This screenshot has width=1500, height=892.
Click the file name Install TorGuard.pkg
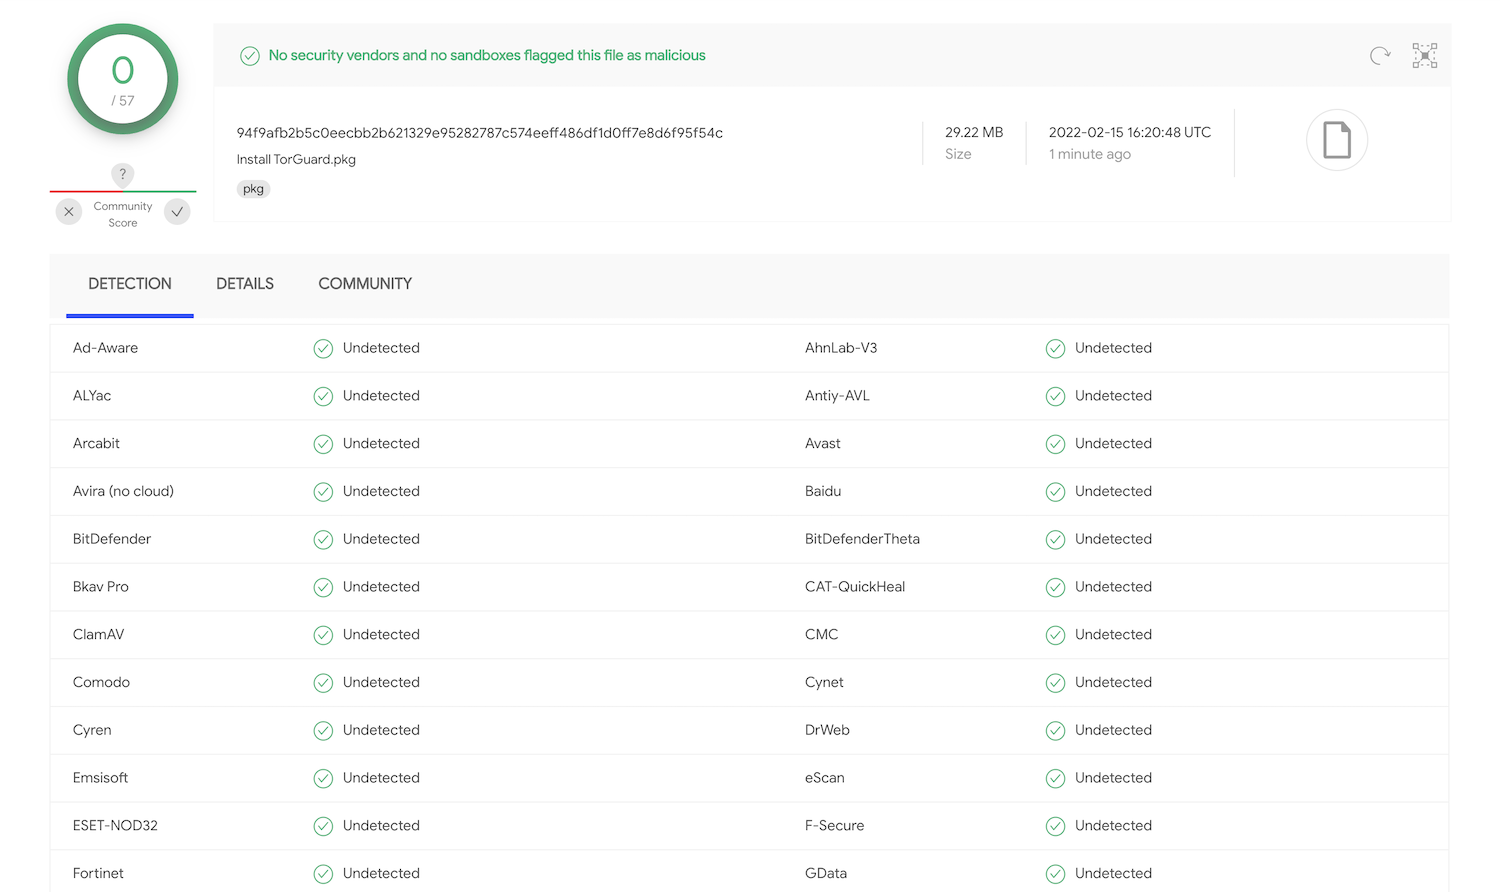[x=296, y=159]
